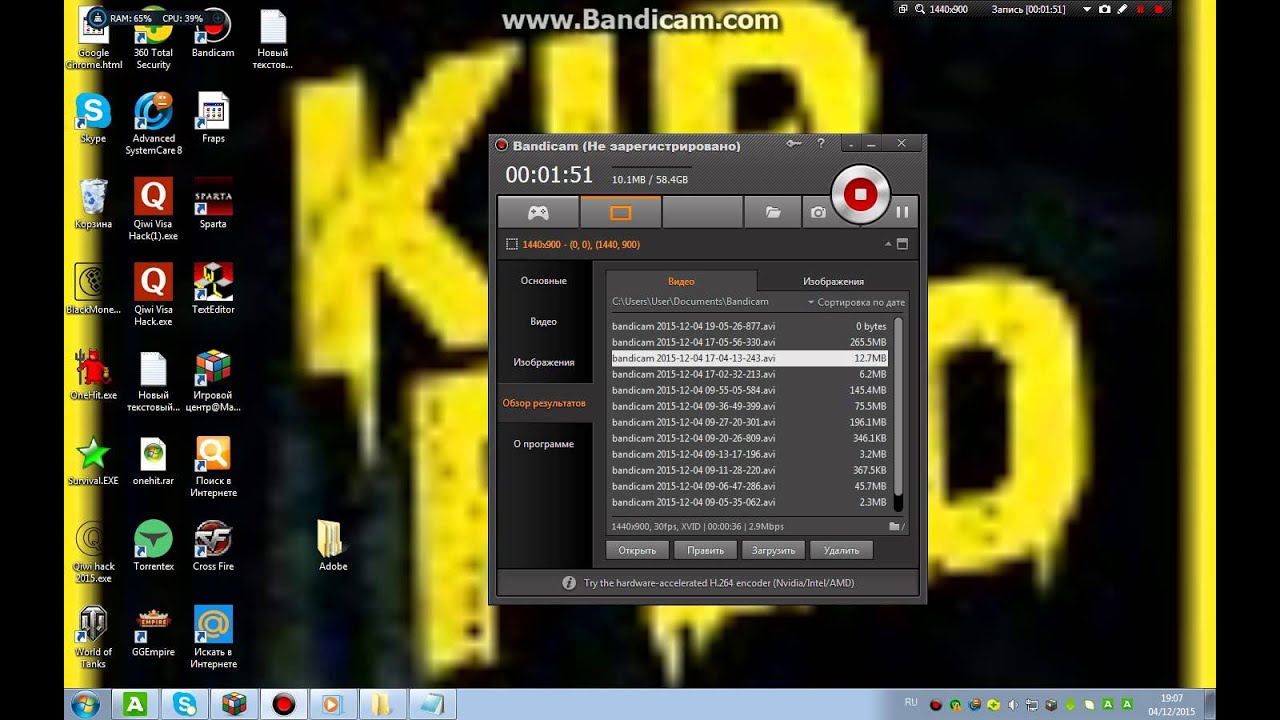This screenshot has height=720, width=1280.
Task: Select file bandicam 2015-12-04 09-20-26-809.avi
Action: coord(749,438)
